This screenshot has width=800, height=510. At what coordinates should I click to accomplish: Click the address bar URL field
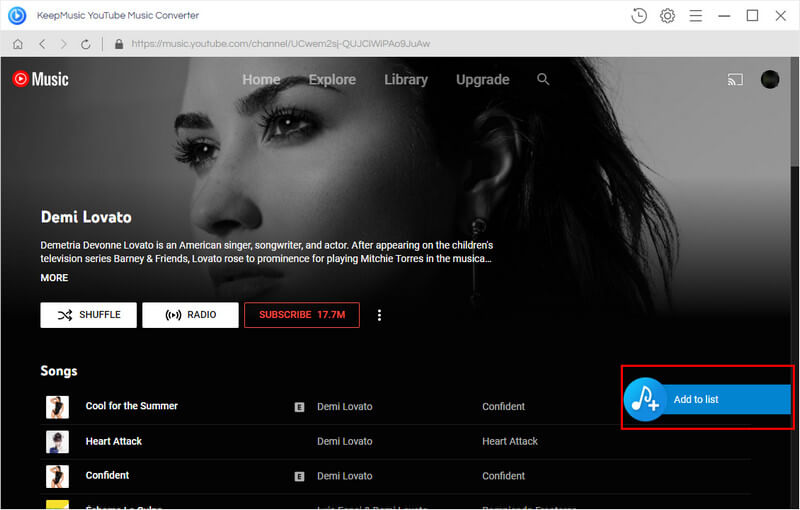[x=281, y=44]
